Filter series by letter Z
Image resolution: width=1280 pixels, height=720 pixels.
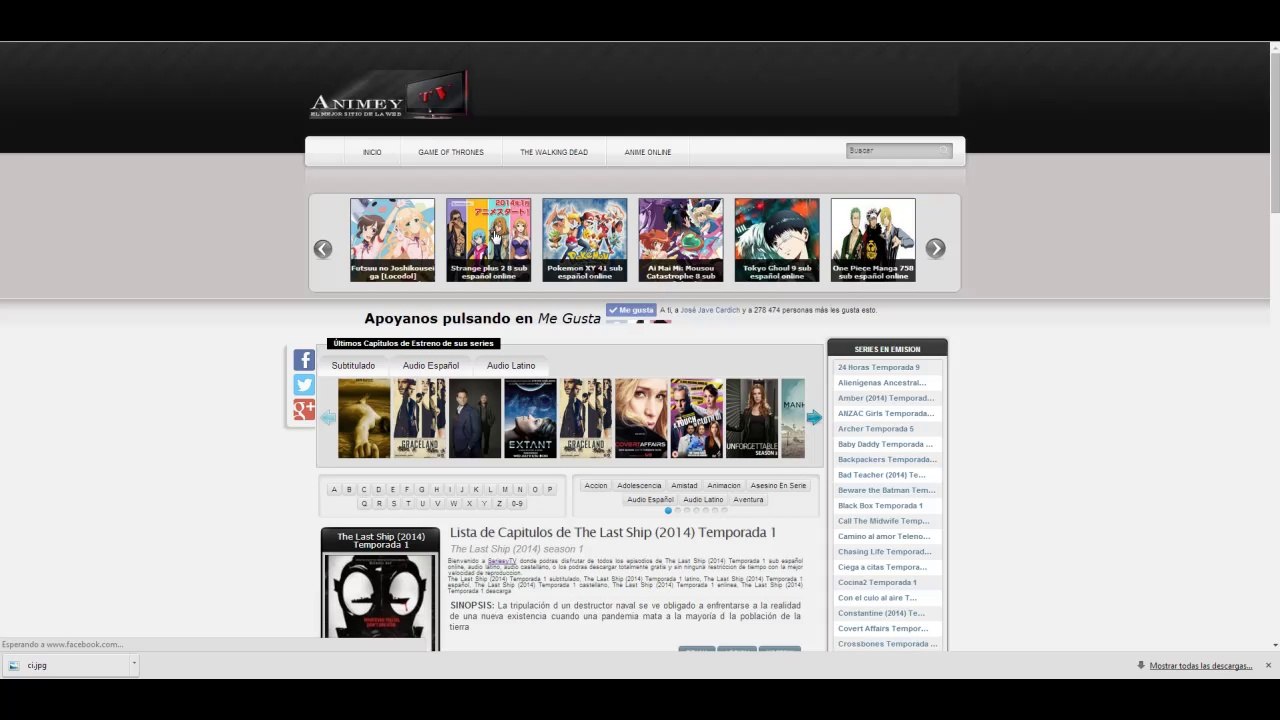click(499, 504)
